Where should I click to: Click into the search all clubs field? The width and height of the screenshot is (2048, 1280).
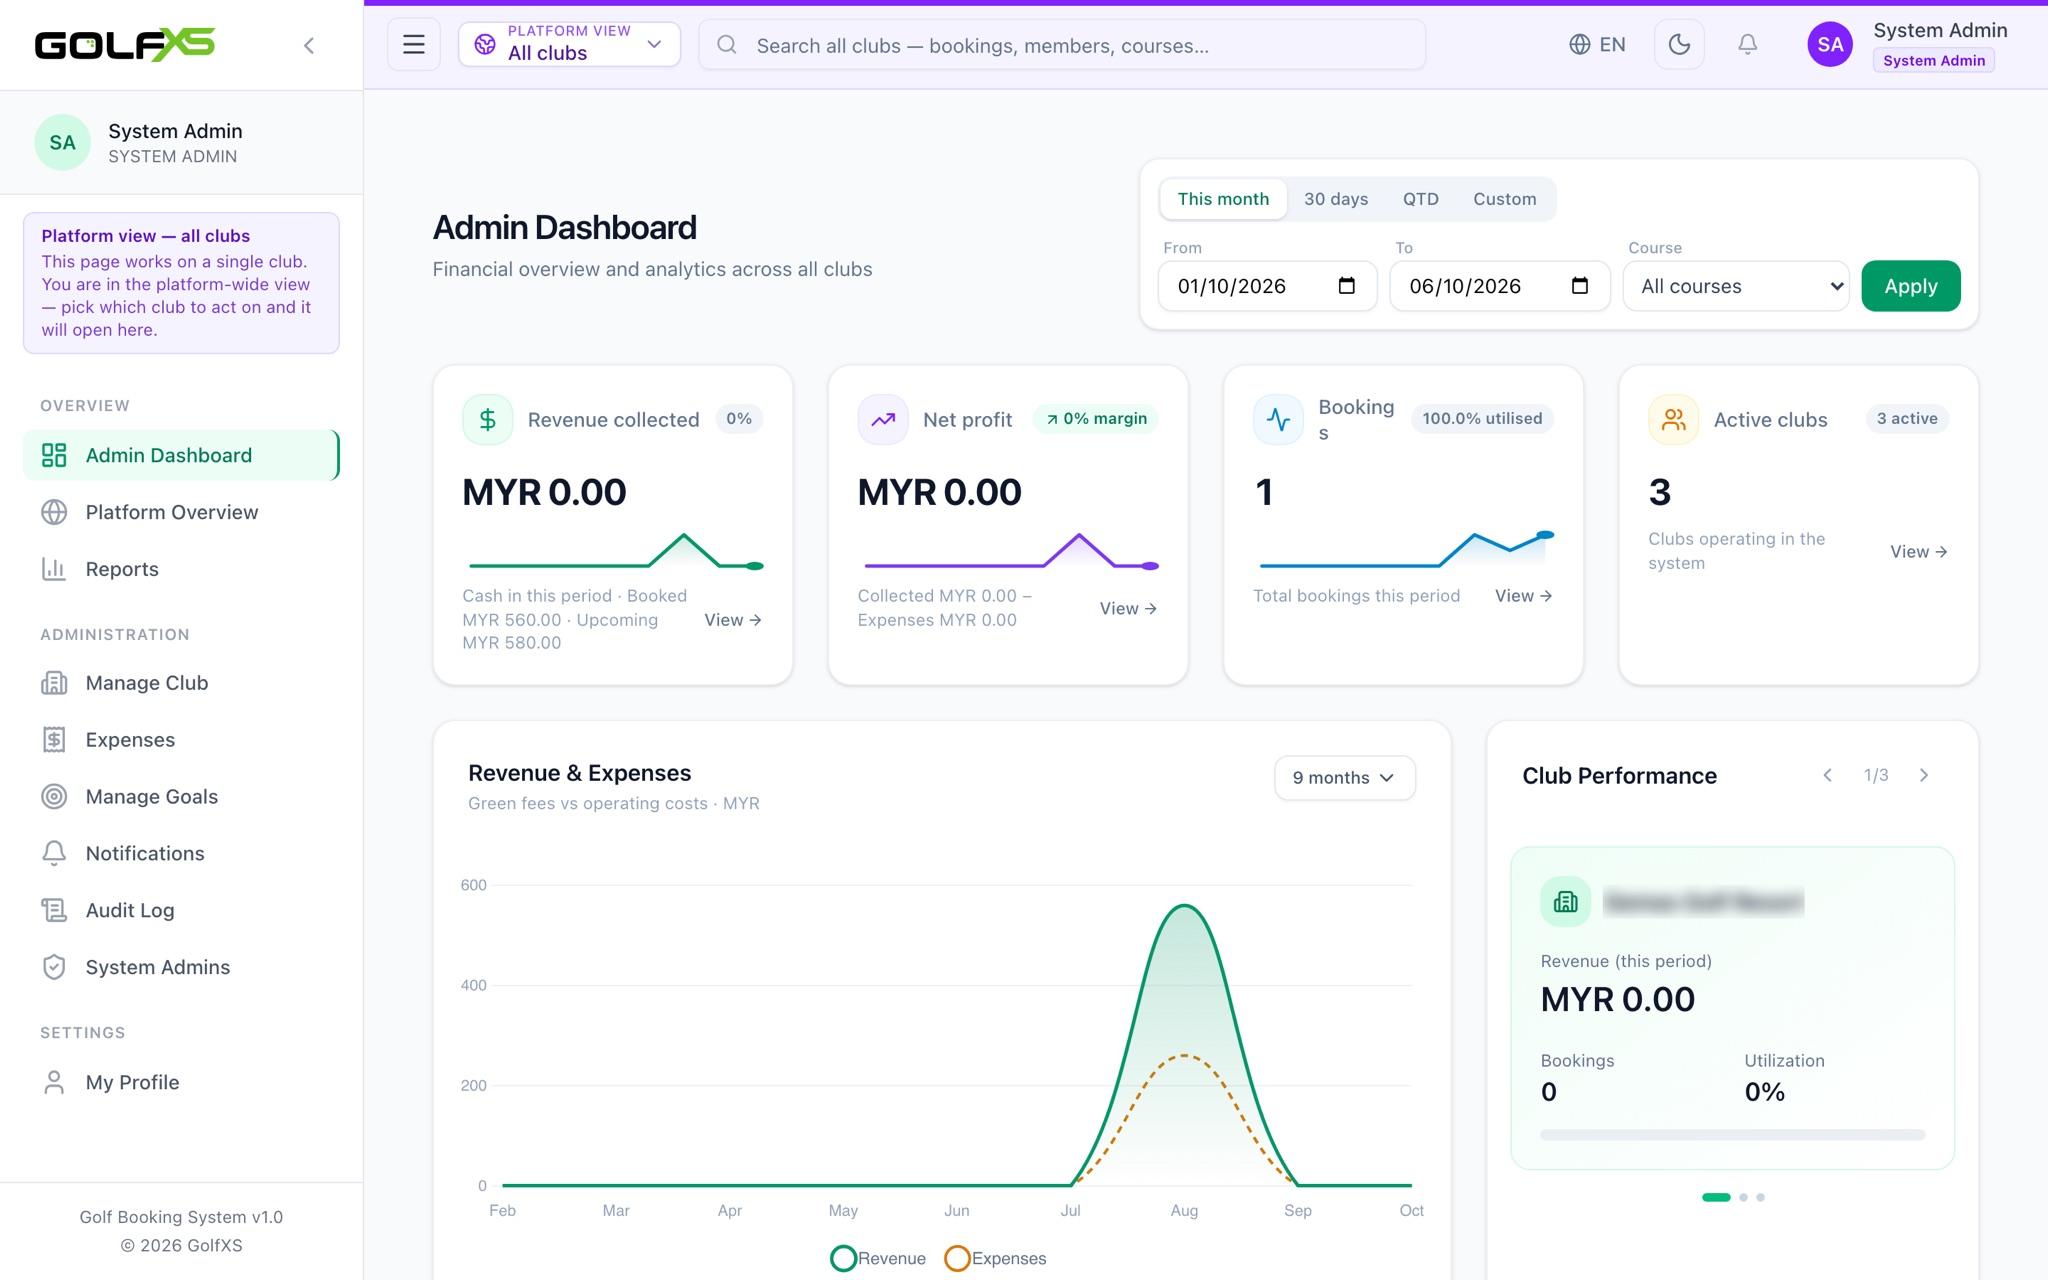1062,45
